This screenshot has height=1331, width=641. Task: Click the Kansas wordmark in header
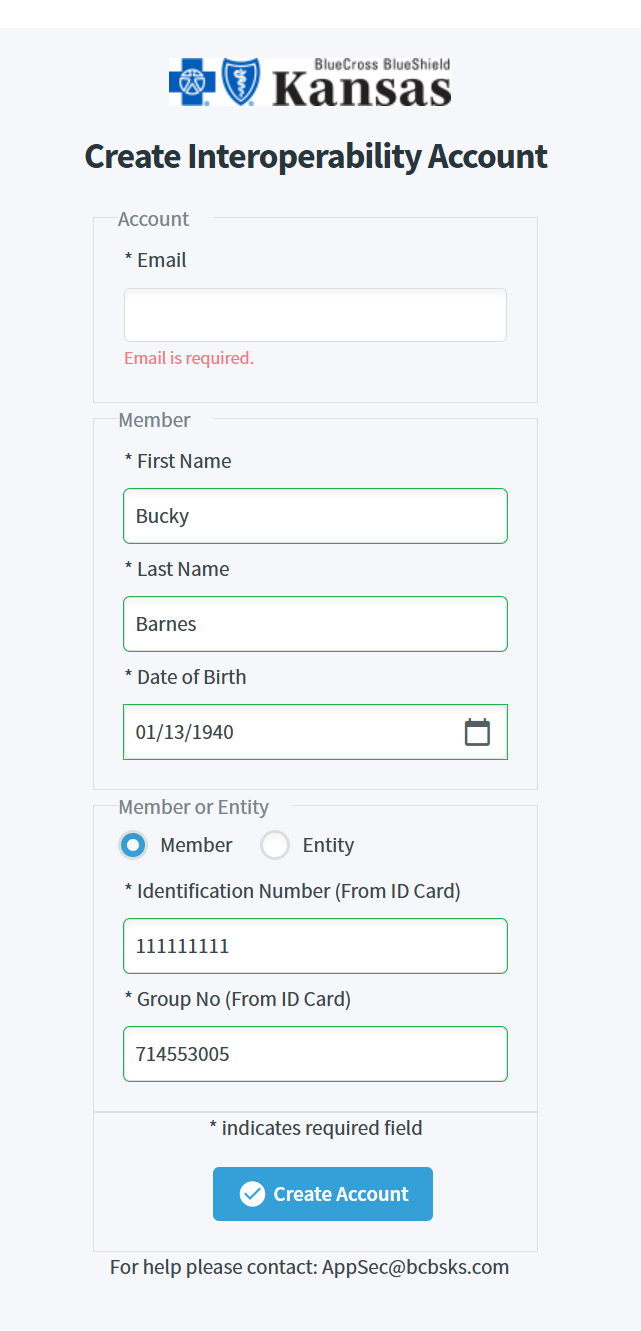[x=361, y=89]
